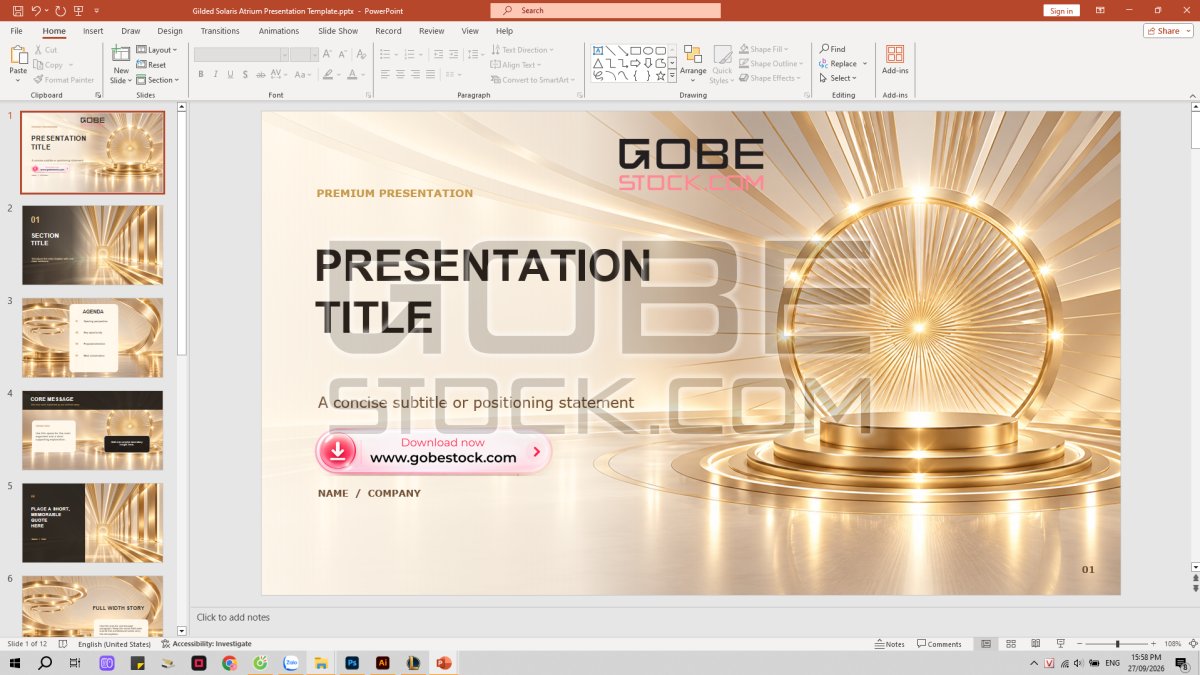Select the star shape in Shapes gallery
The width and height of the screenshot is (1200, 675).
[660, 75]
